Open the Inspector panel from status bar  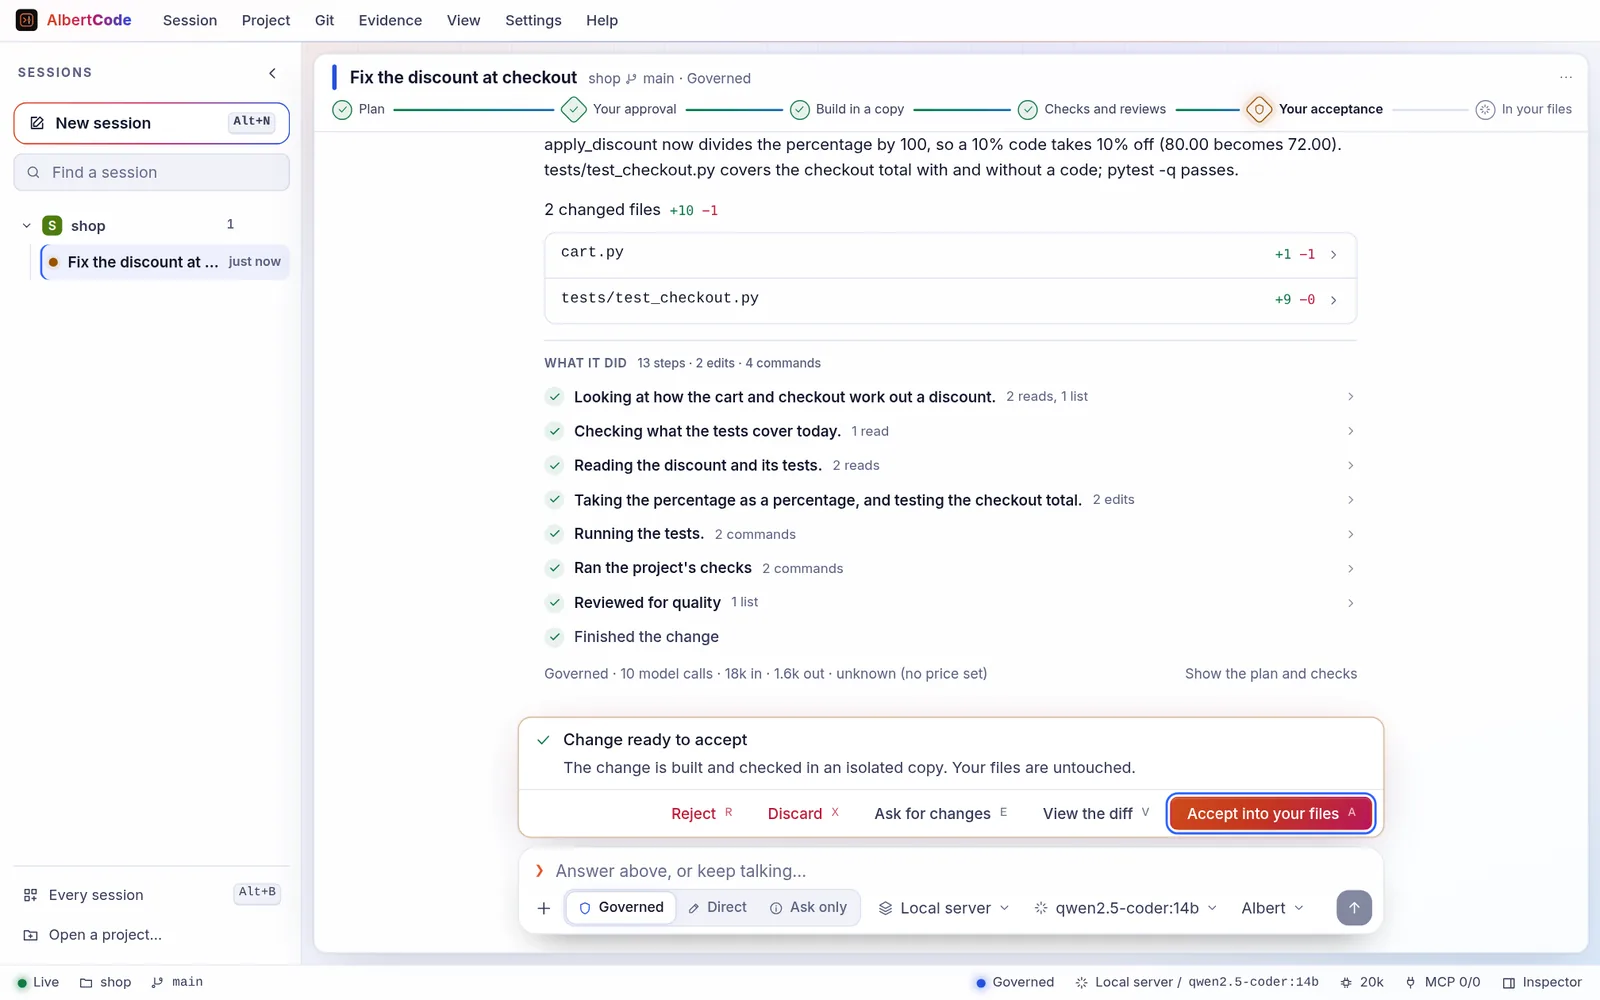click(1542, 982)
